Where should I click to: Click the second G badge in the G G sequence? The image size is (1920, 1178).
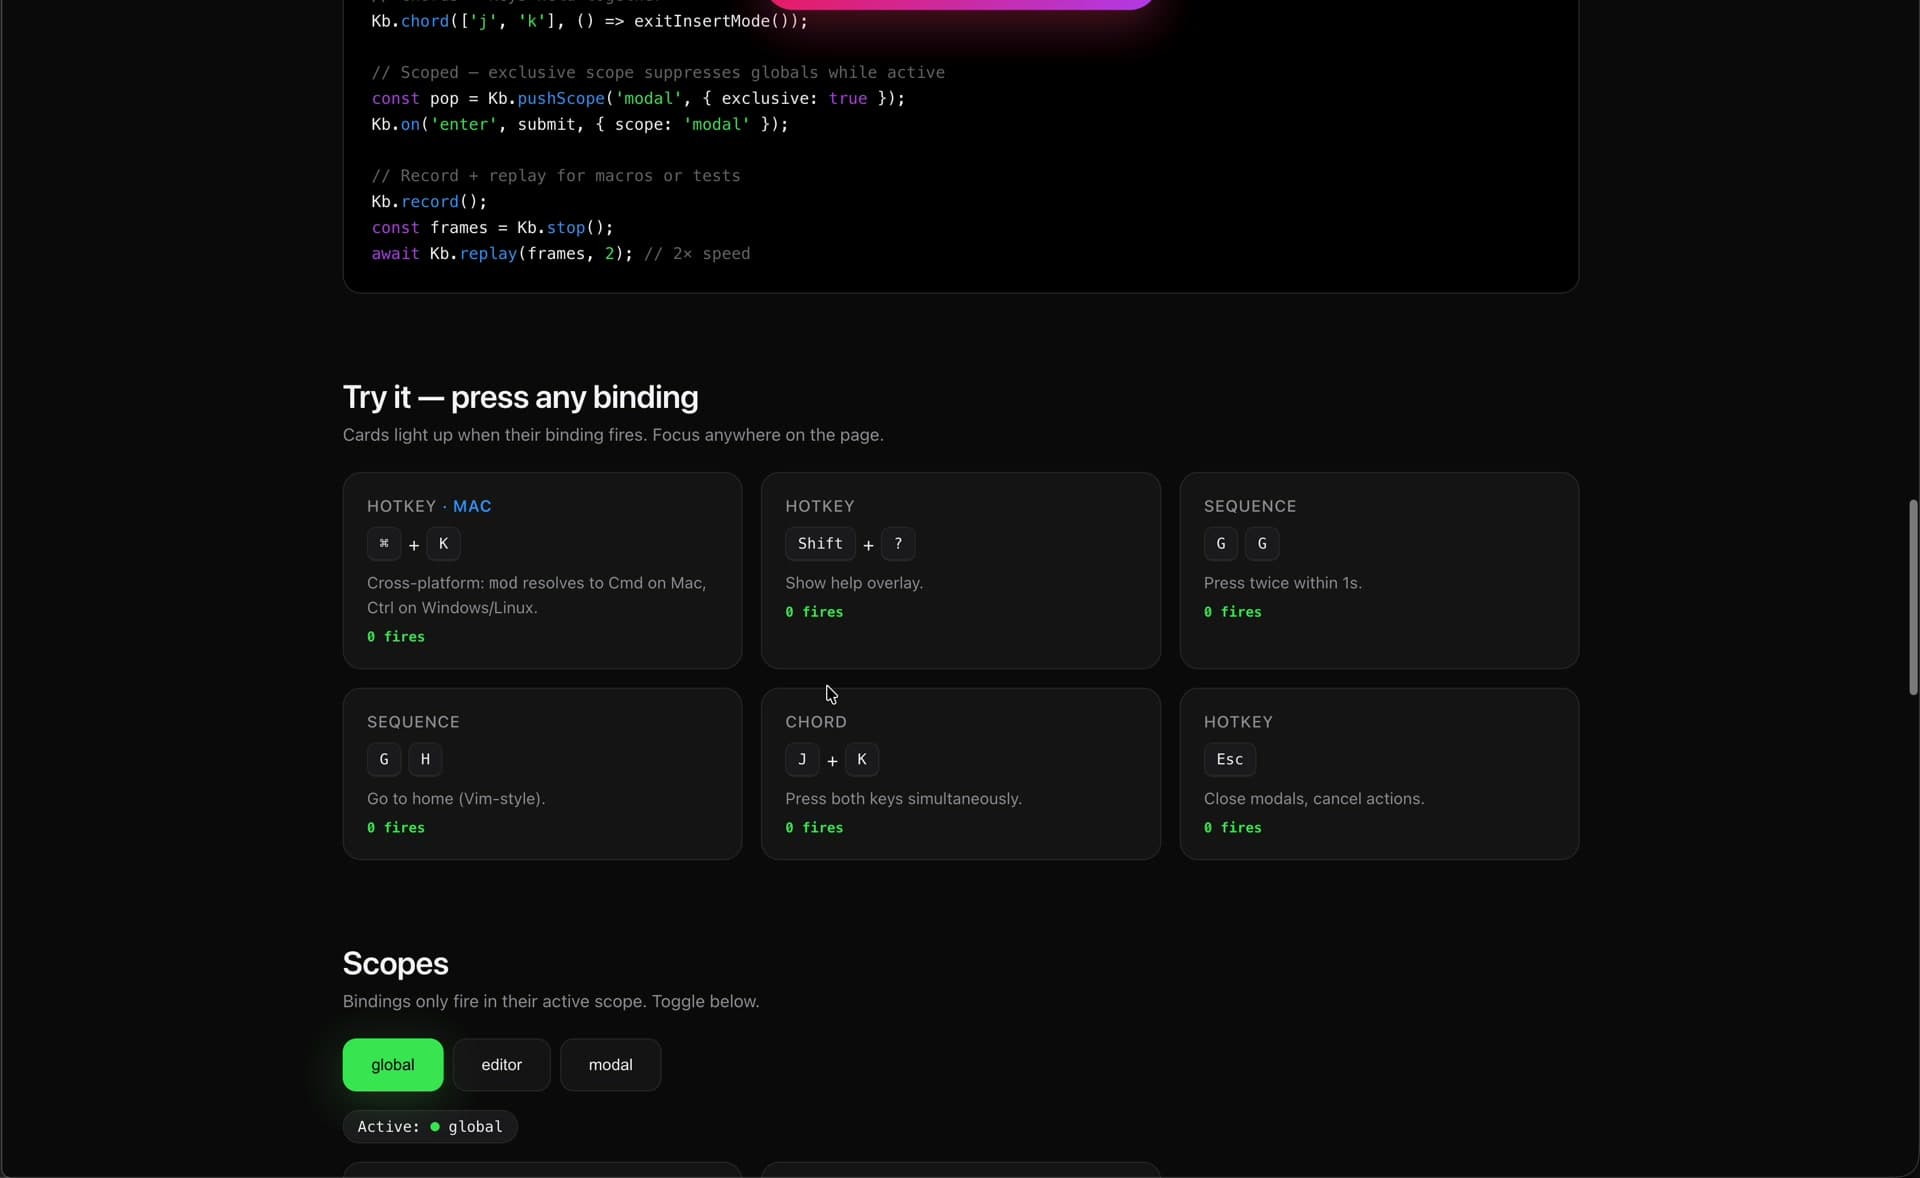(1262, 544)
